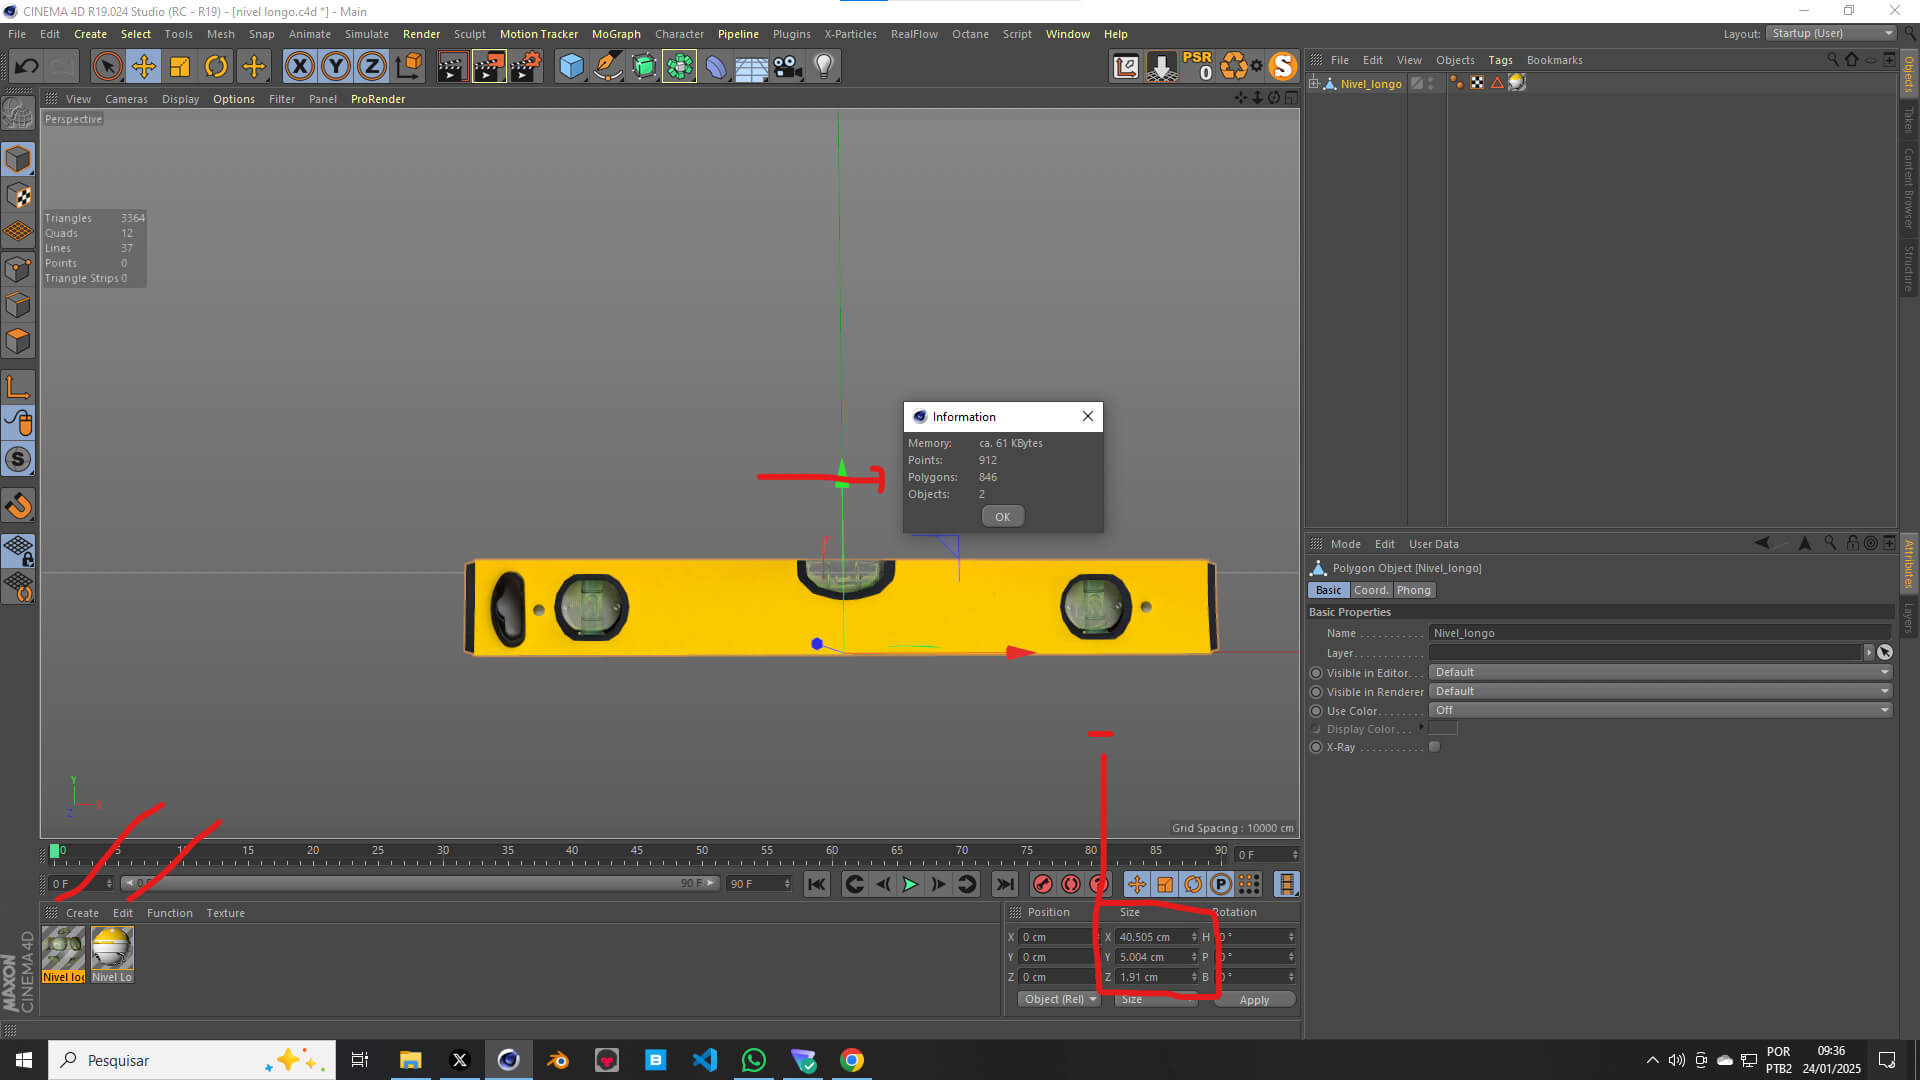Open the MoGraph menu
Screen dimensions: 1920x1080
[616, 34]
